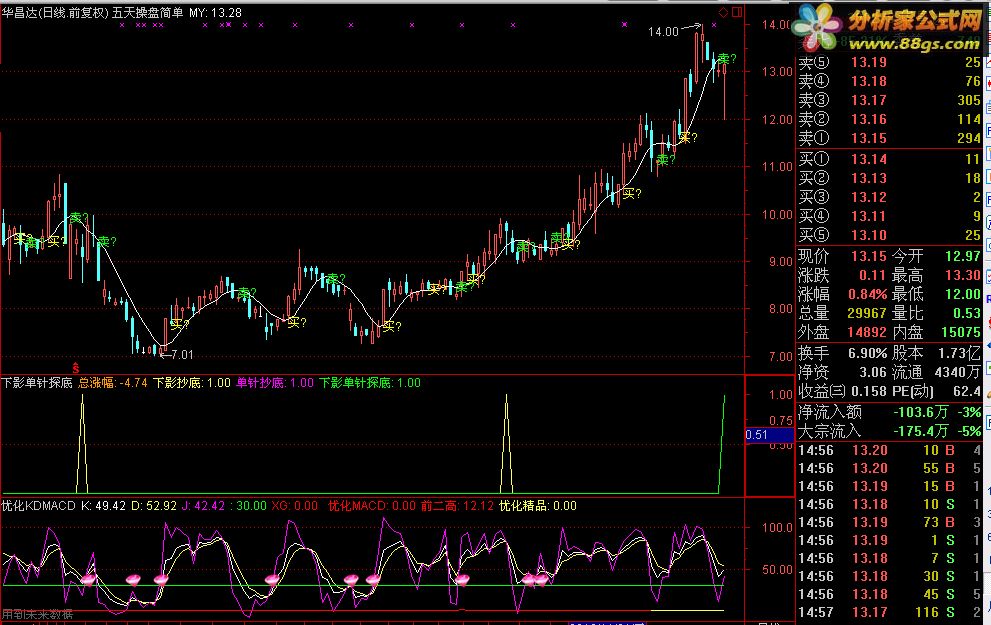Select the 买③ 13.12 order row
Viewport: 991px width, 625px height.
point(889,197)
